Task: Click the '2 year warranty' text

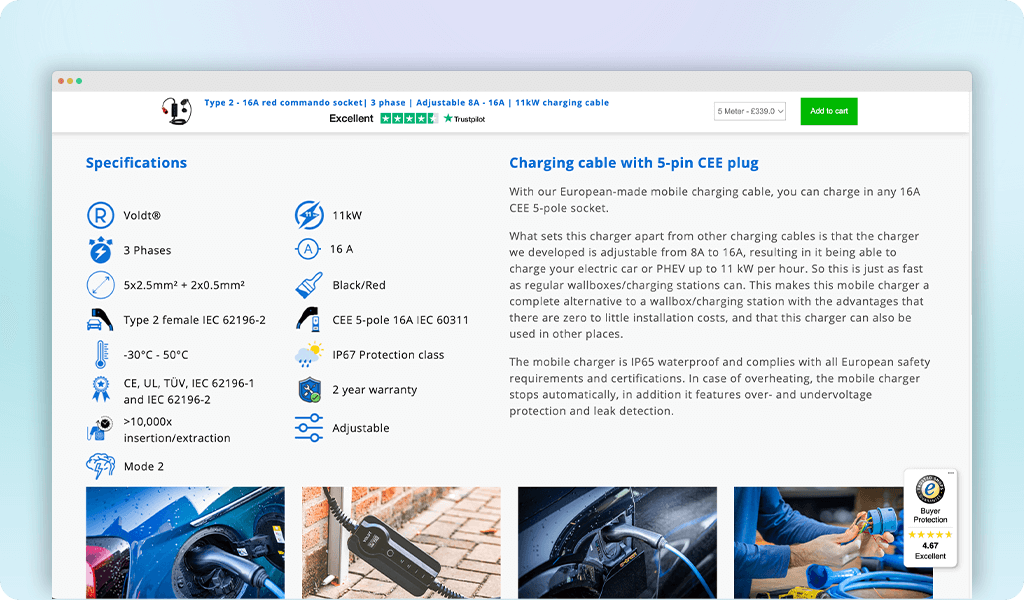Action: coord(374,390)
